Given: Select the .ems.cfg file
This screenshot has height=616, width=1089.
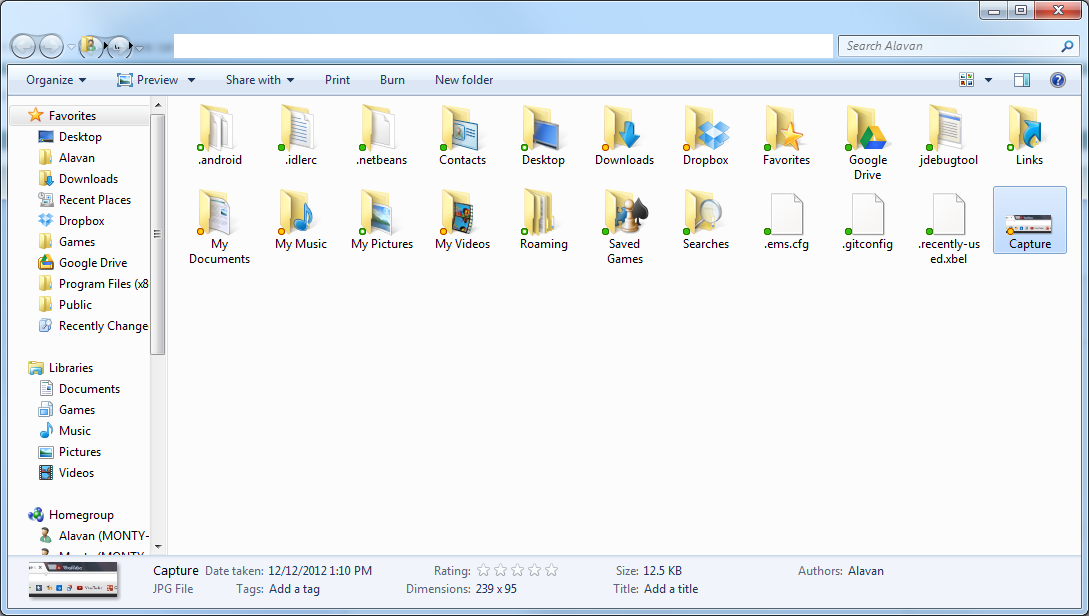Looking at the screenshot, I should [786, 220].
